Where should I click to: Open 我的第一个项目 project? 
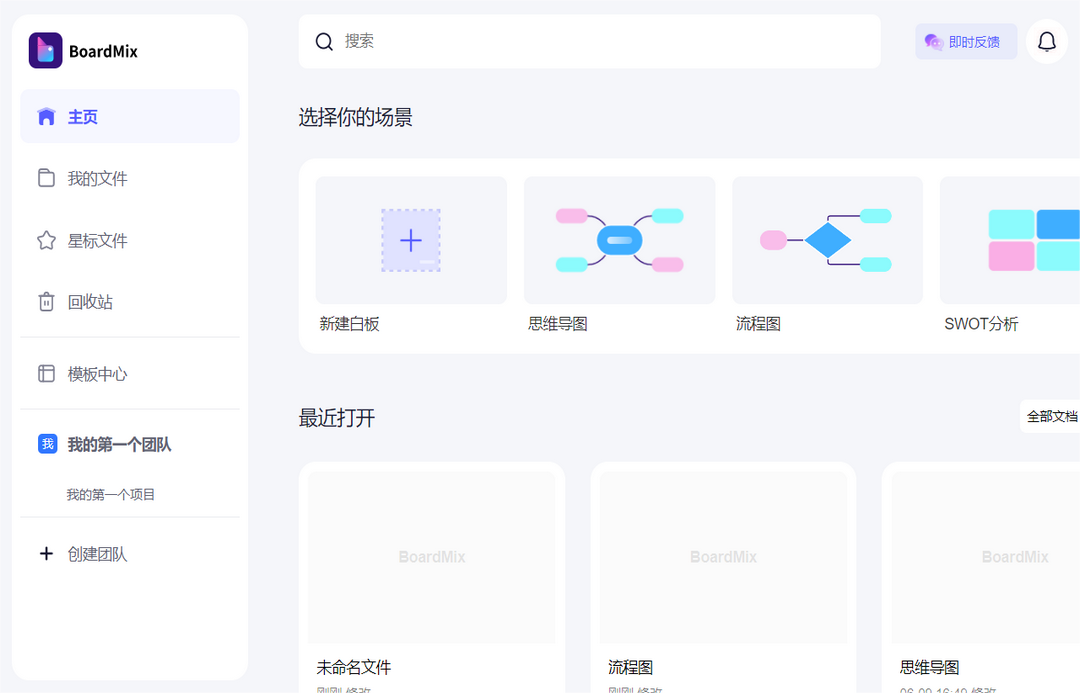[110, 495]
